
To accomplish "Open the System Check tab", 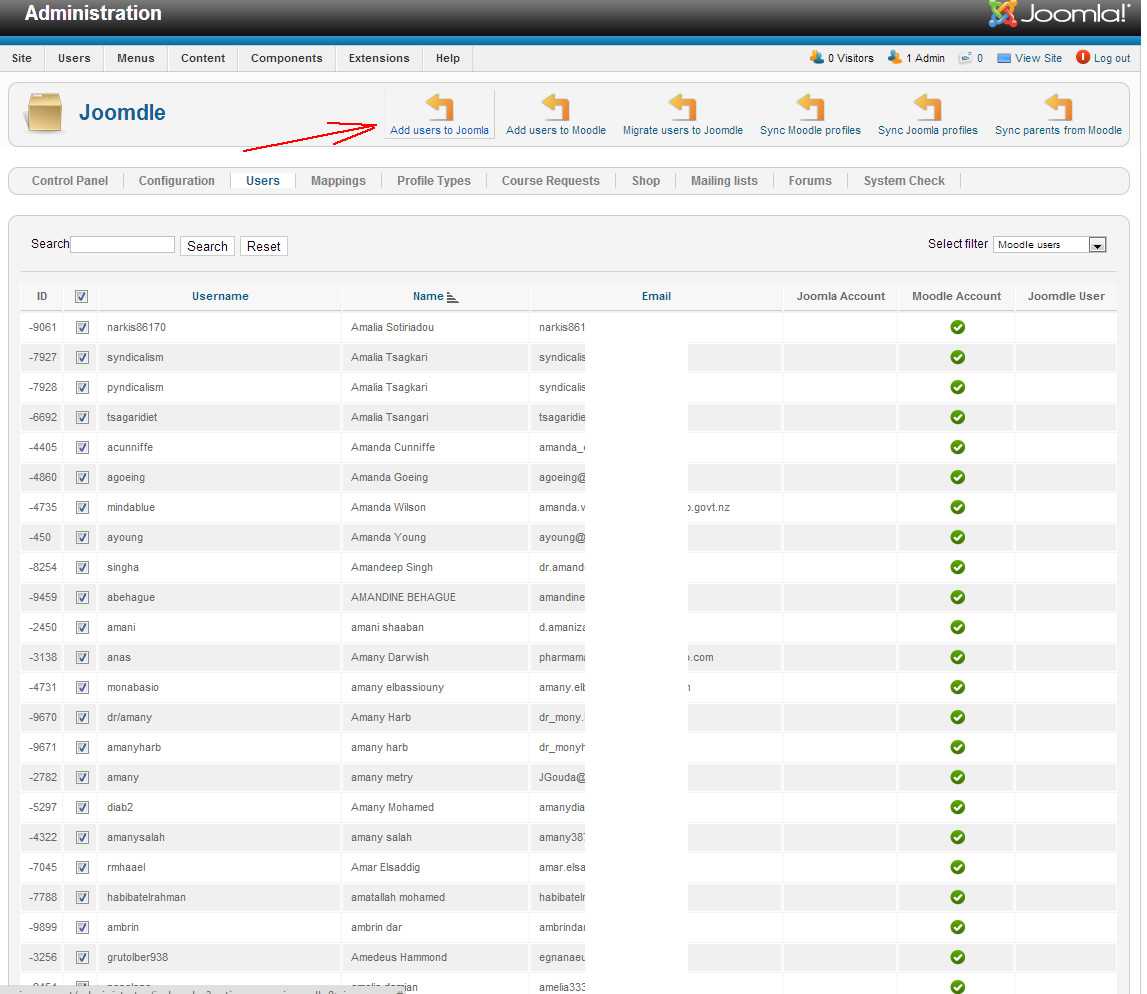I will [904, 181].
